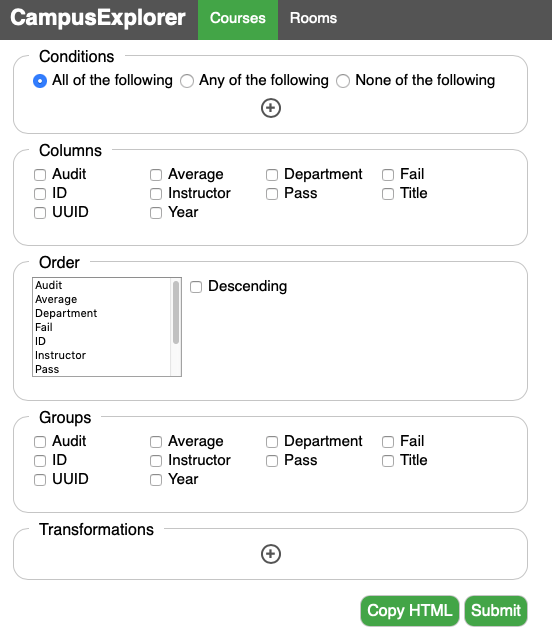The image size is (552, 644).
Task: Tick the Title checkbox under Groups
Action: tap(388, 461)
